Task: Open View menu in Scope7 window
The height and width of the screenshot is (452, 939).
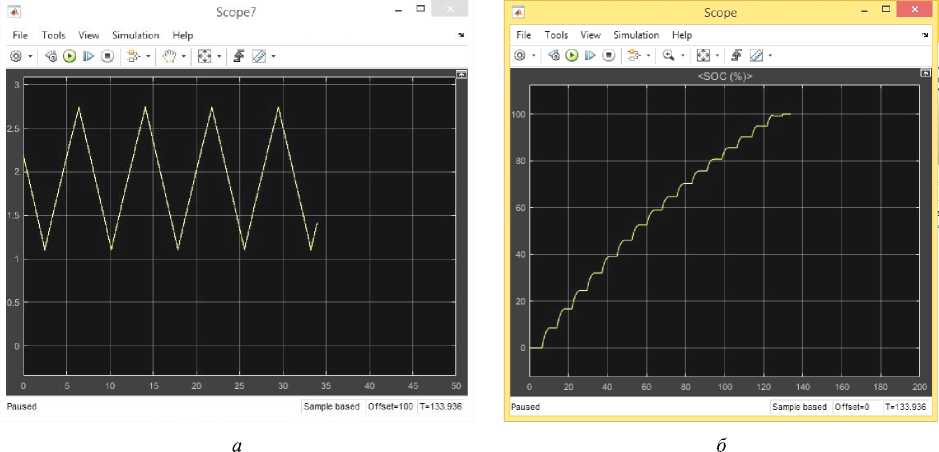Action: click(x=89, y=35)
